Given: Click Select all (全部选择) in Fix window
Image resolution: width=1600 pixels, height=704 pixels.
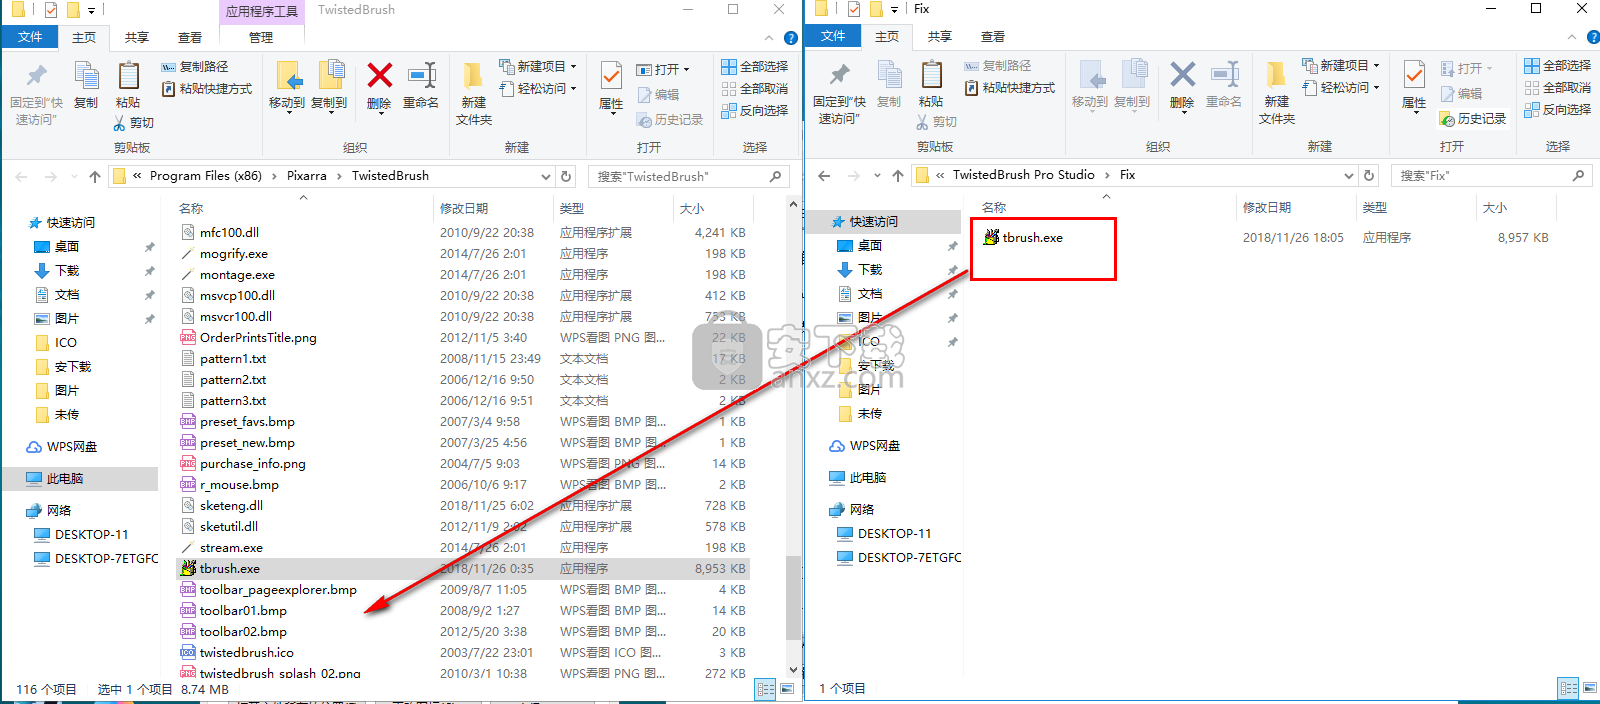Looking at the screenshot, I should pos(1558,66).
